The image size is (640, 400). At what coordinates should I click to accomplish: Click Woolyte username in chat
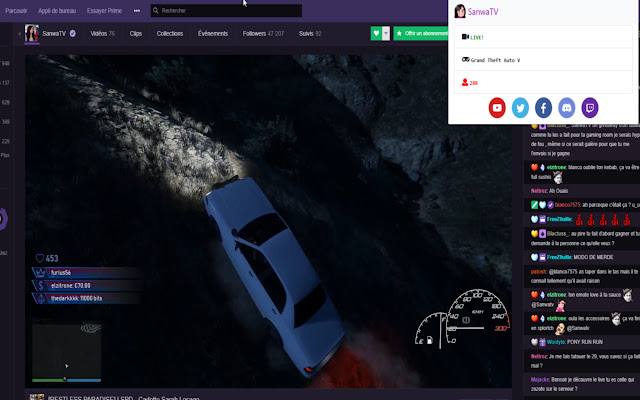(x=556, y=342)
